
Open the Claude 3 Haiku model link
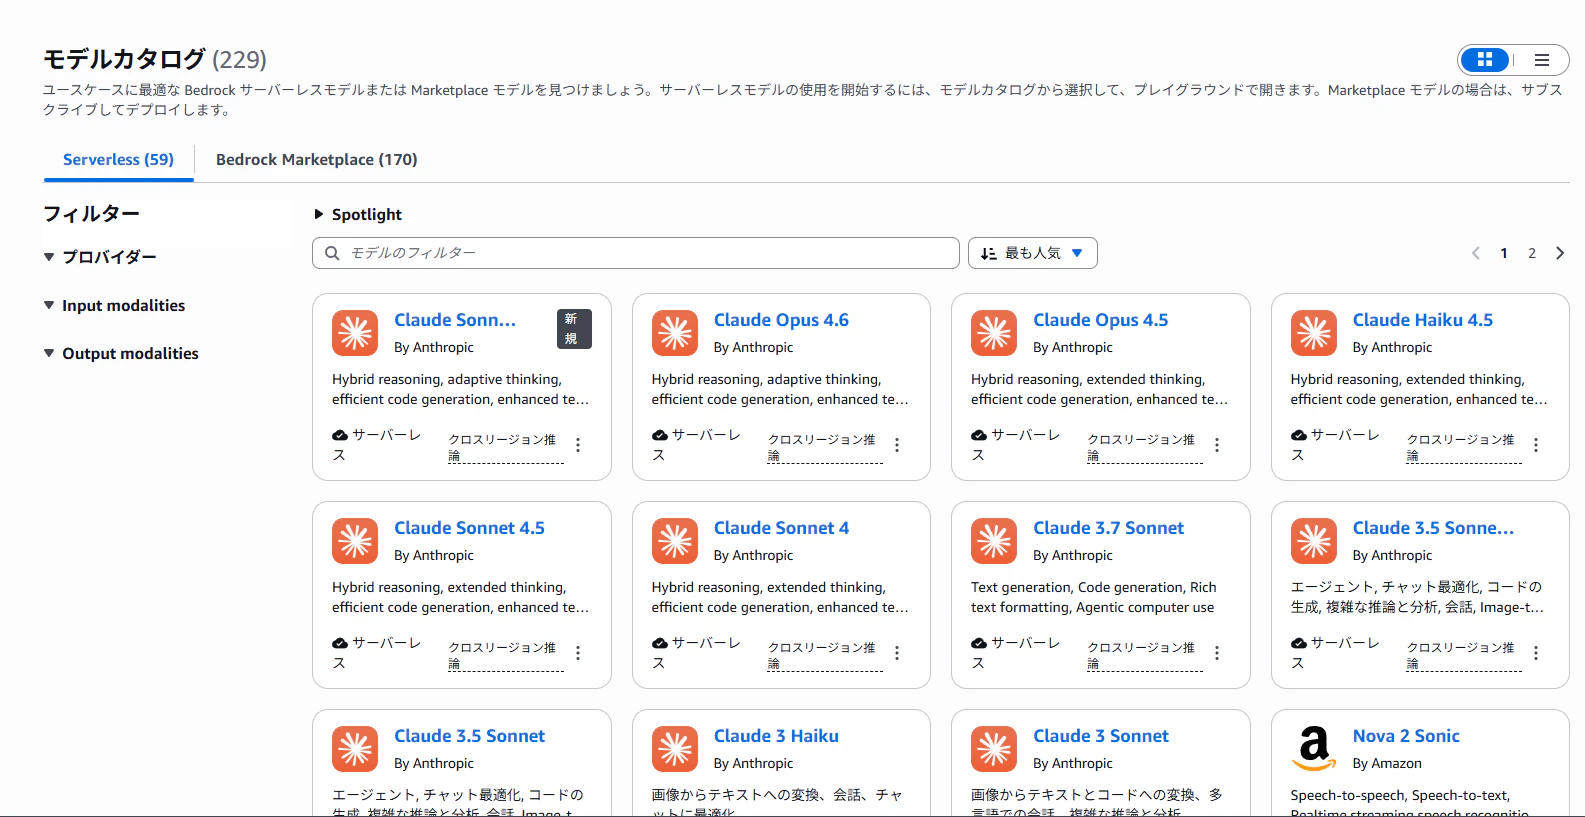(776, 736)
